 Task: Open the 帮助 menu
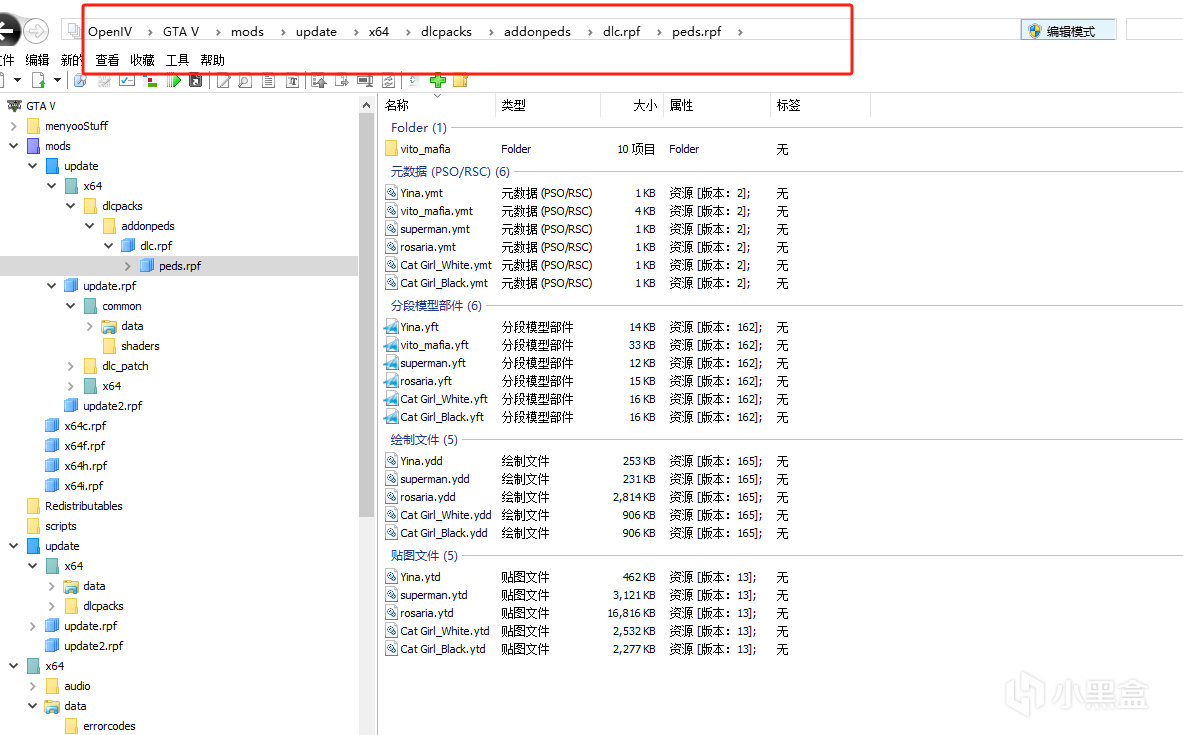tap(212, 60)
